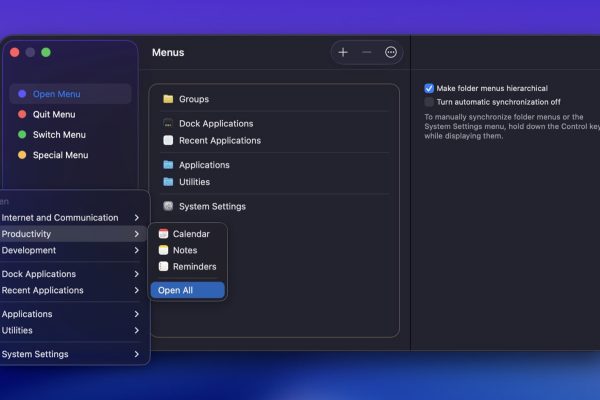
Task: Click the red close window button
Action: 15,52
